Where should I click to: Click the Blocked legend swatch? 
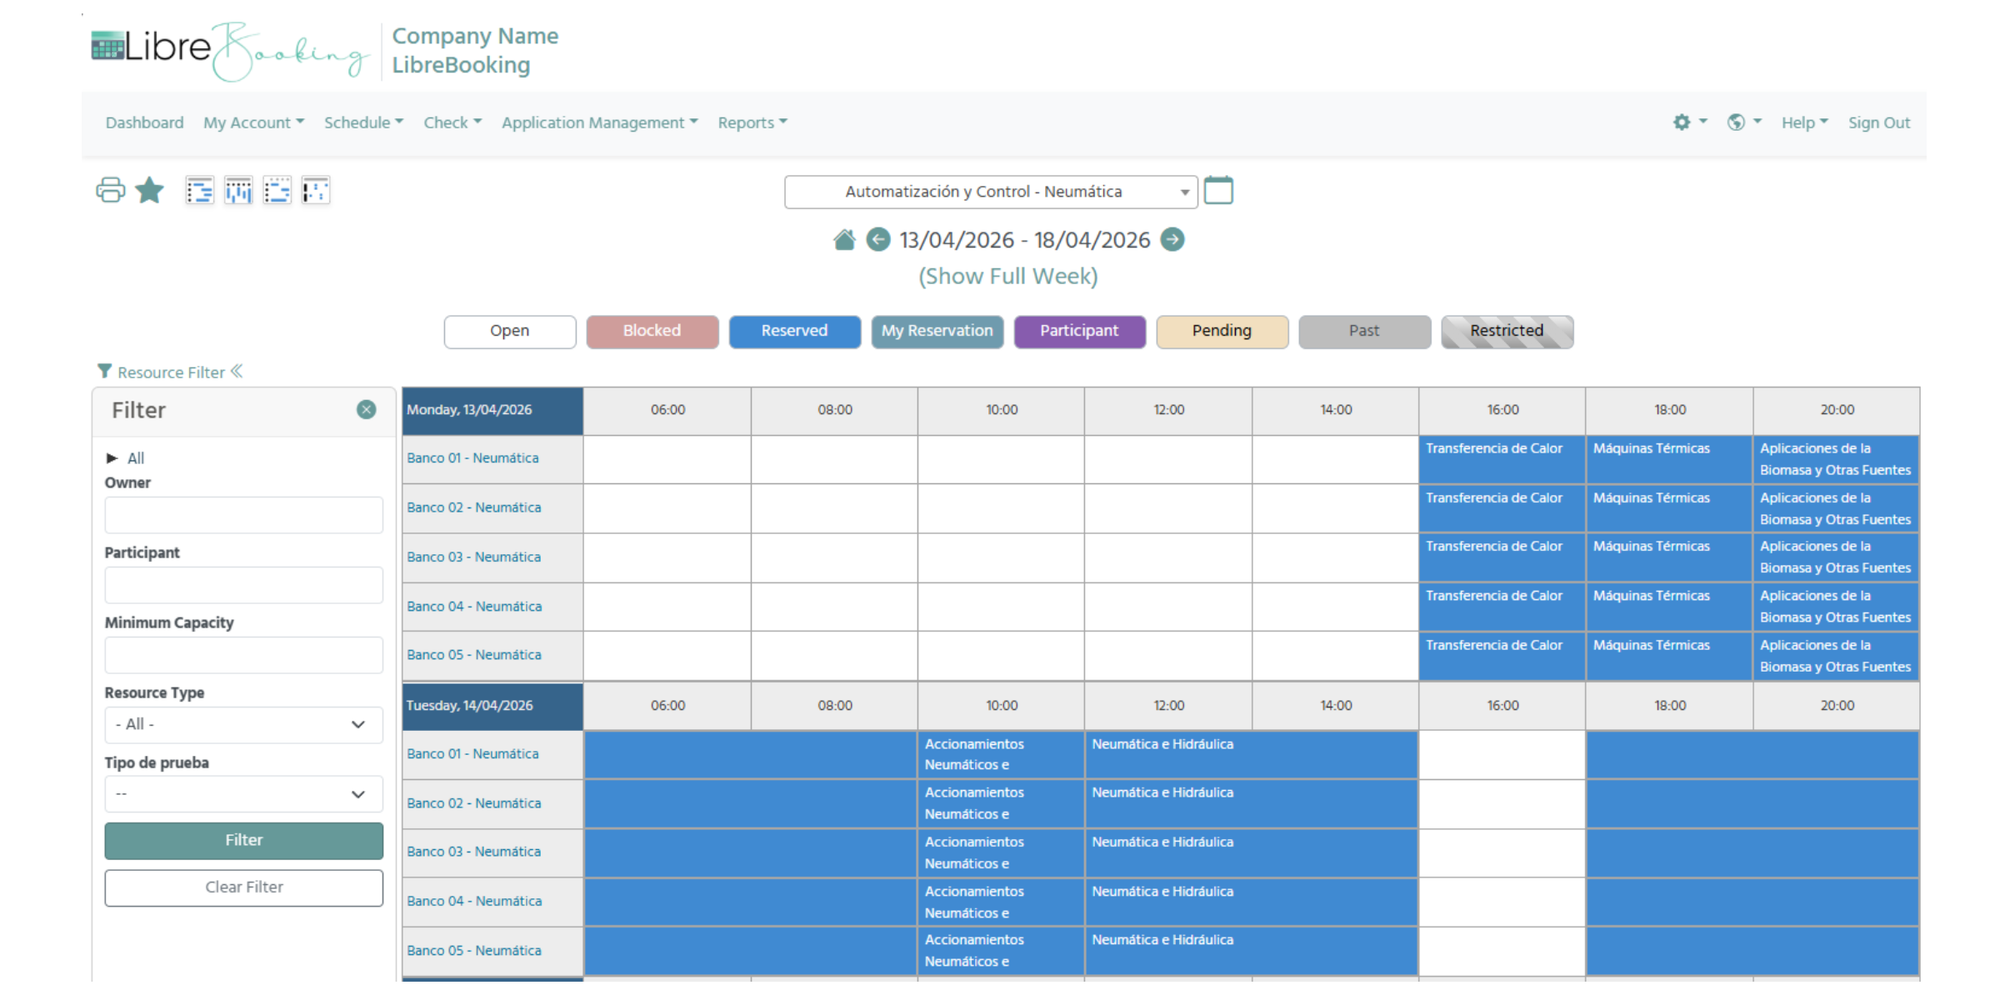point(652,331)
